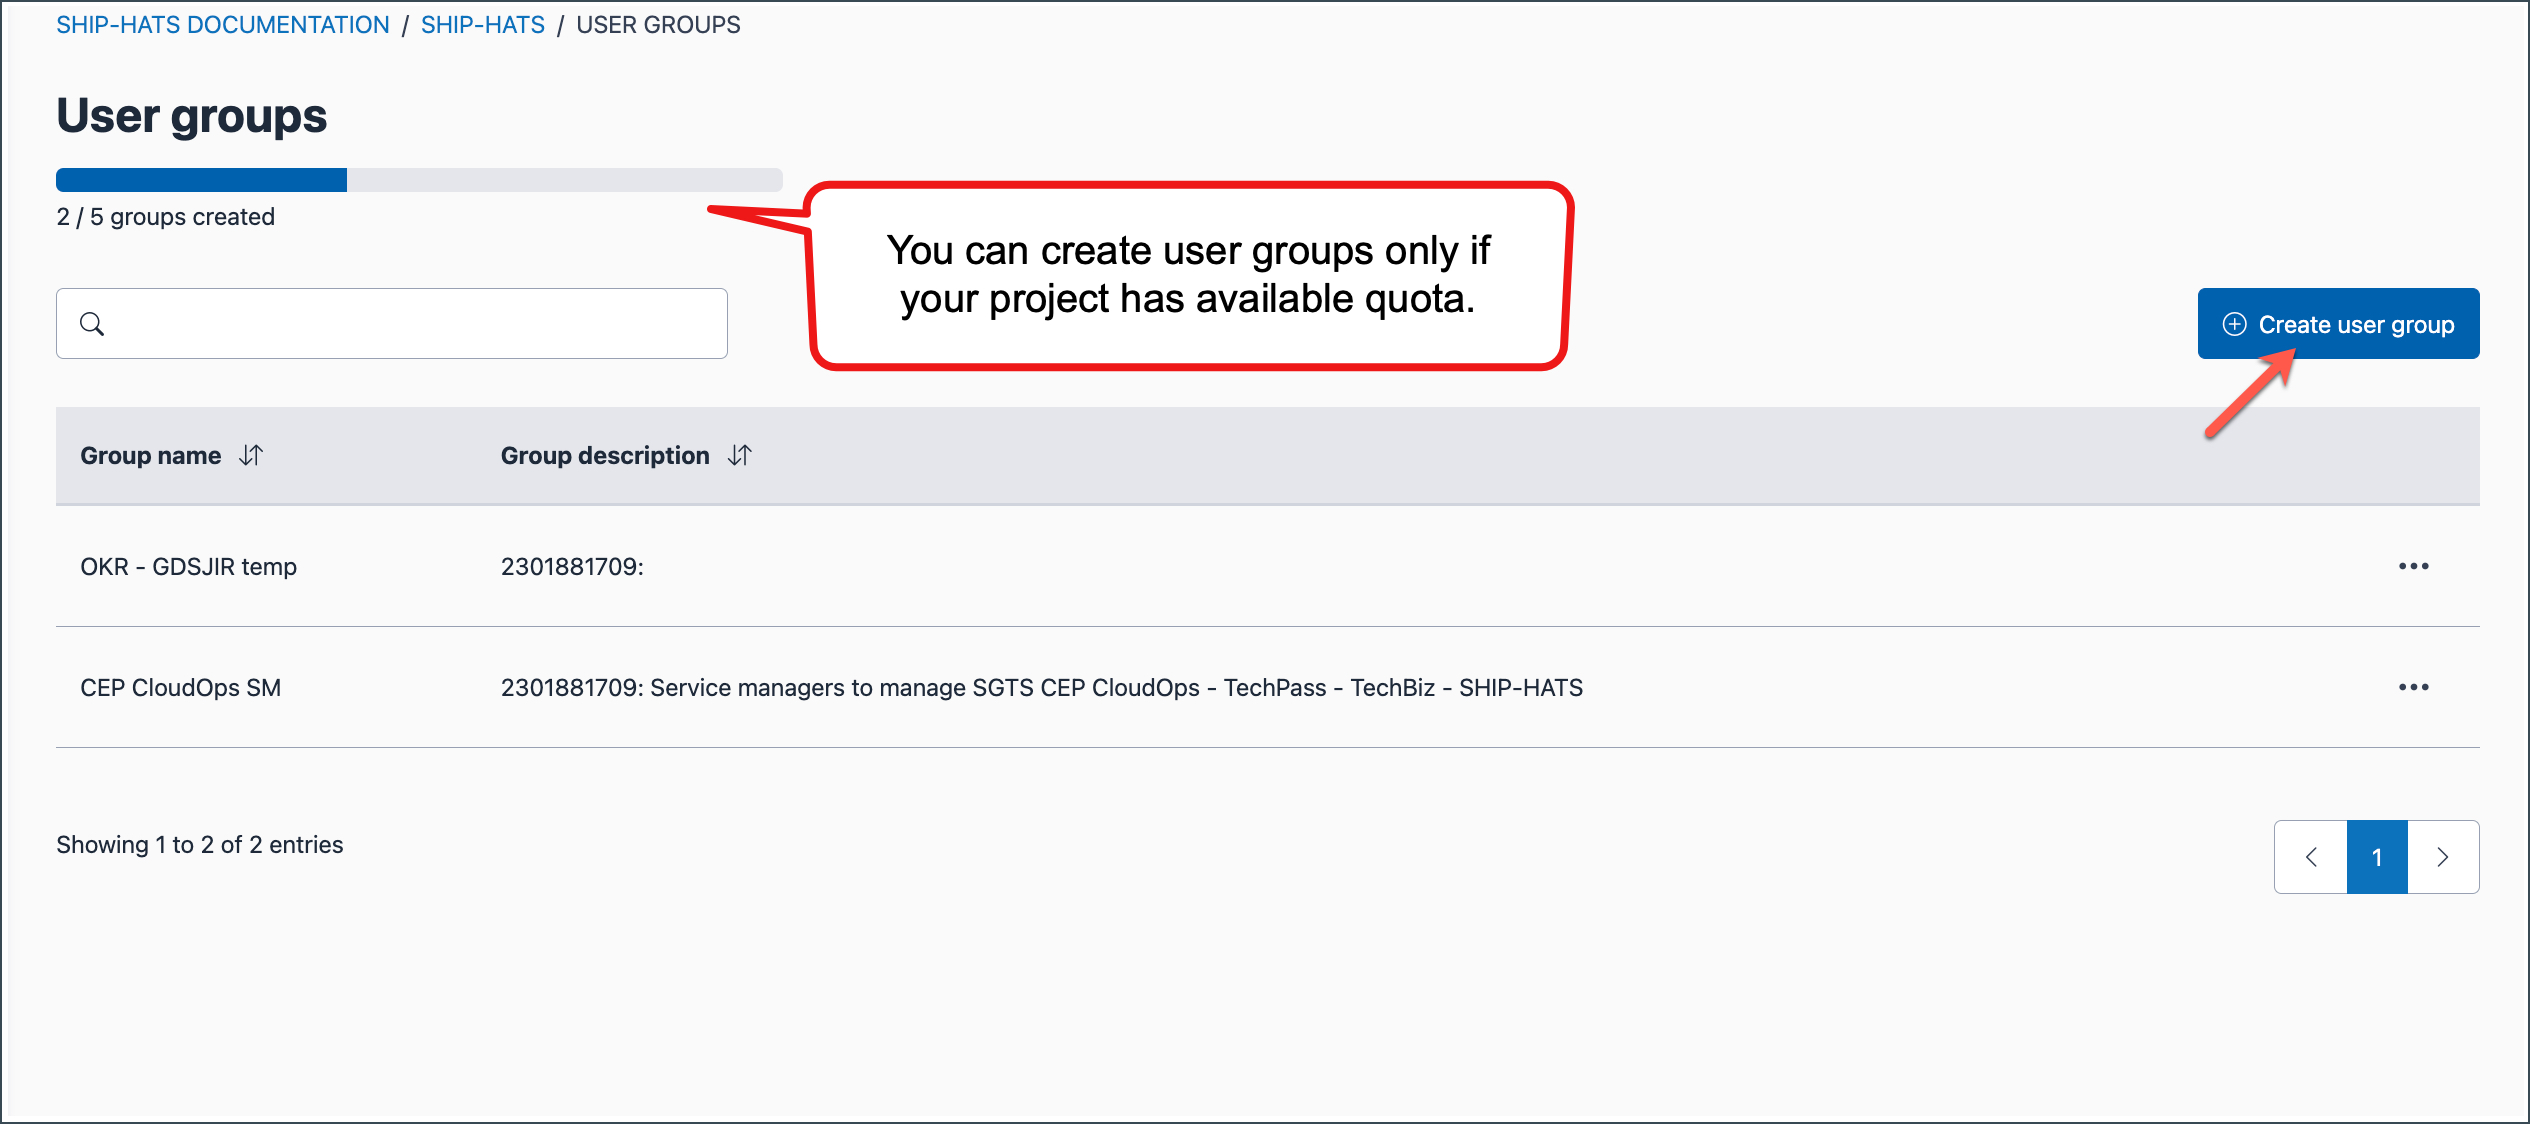Click the User groups page heading
Screen dimensions: 2530x1124
pos(192,116)
